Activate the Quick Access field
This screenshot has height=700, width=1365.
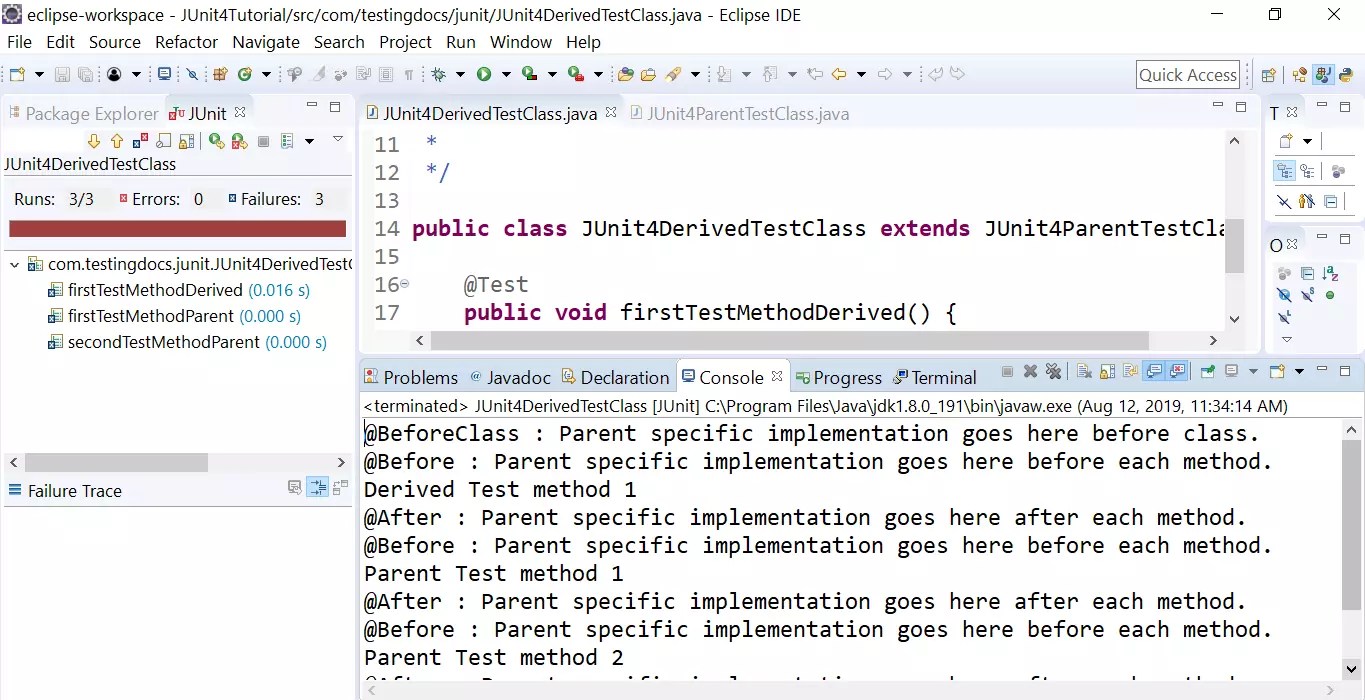[1188, 74]
